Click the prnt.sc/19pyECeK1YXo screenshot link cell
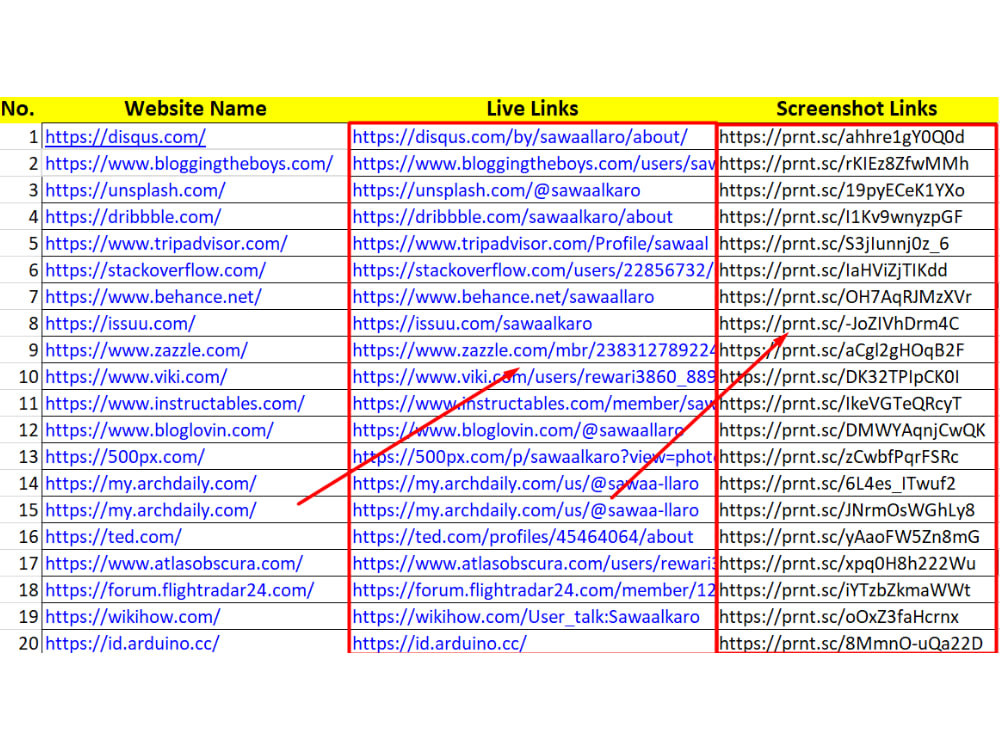This screenshot has width=1000, height=750. (x=857, y=191)
